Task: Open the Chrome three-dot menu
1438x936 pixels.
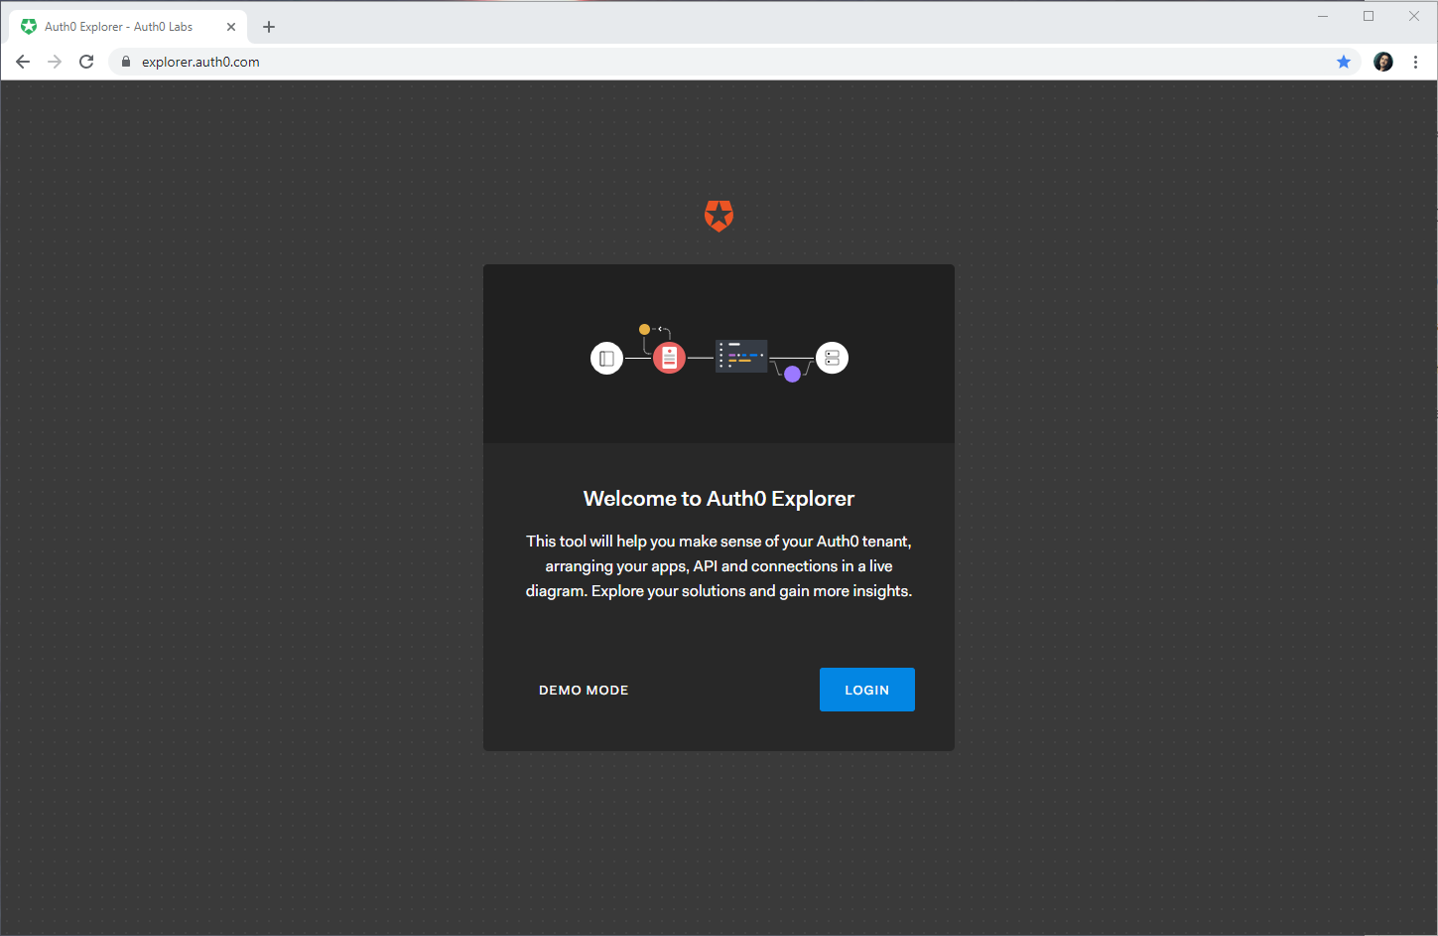Action: (x=1416, y=62)
